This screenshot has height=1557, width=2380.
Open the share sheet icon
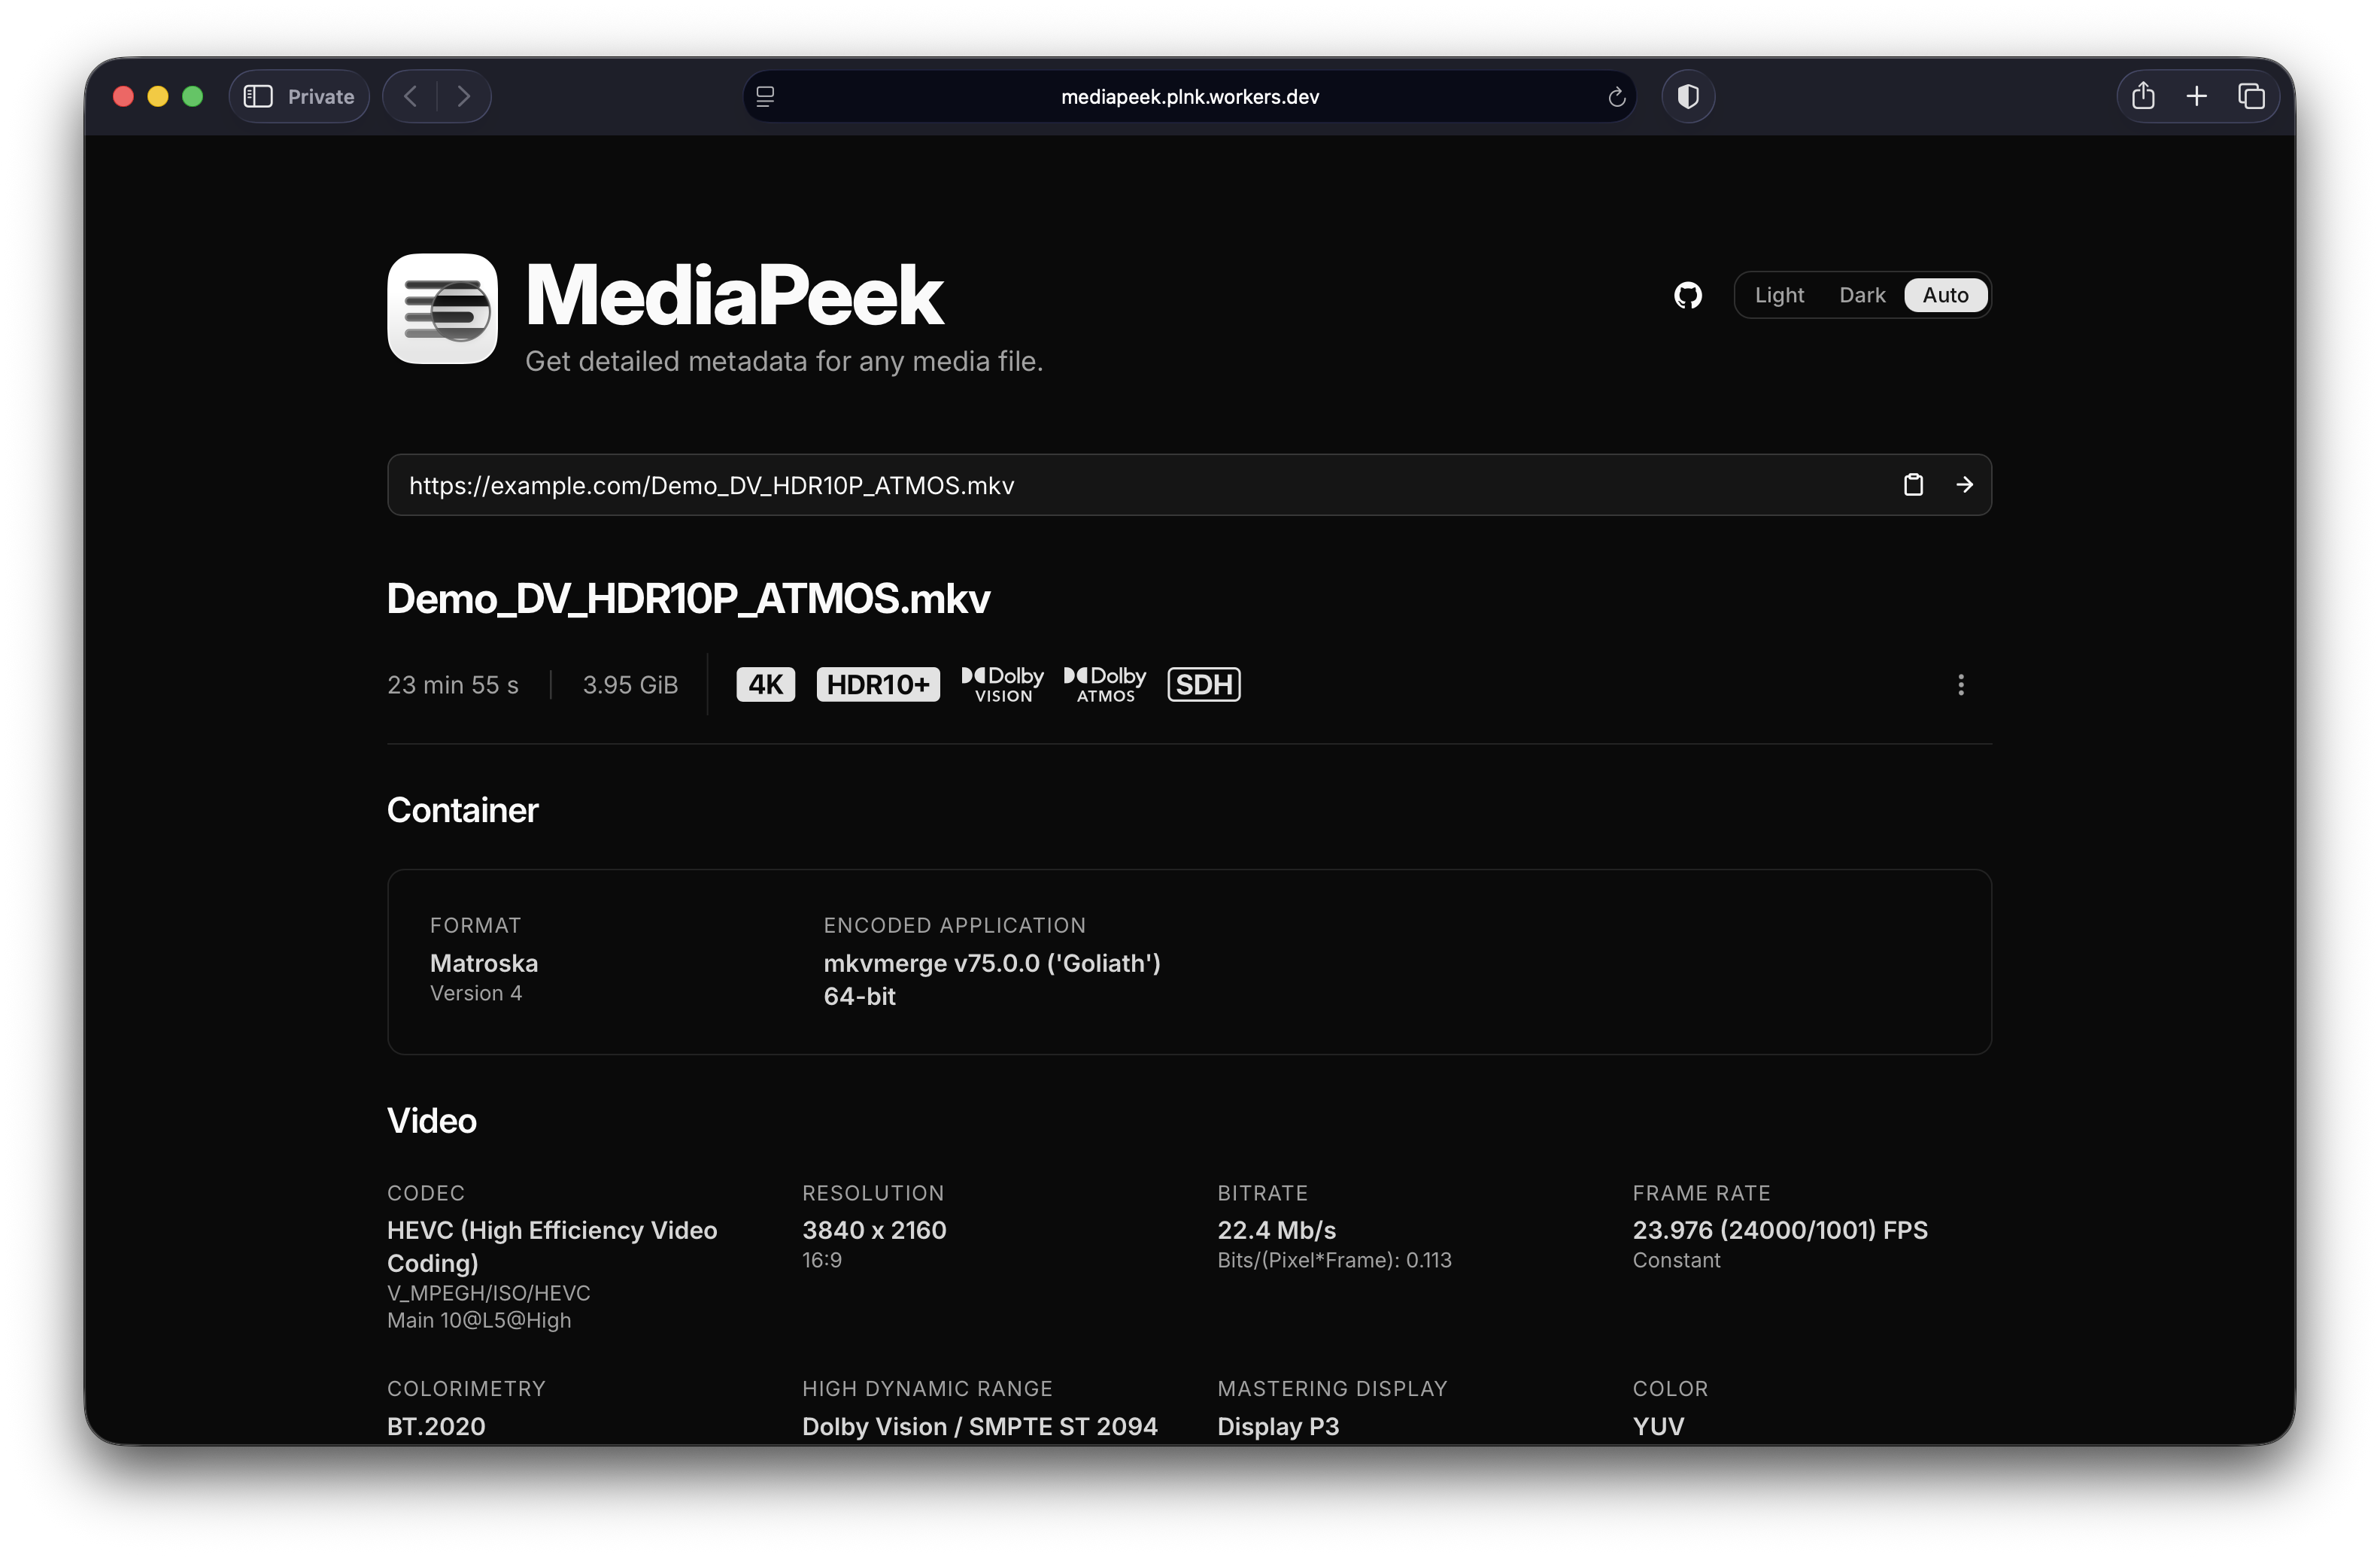2142,96
